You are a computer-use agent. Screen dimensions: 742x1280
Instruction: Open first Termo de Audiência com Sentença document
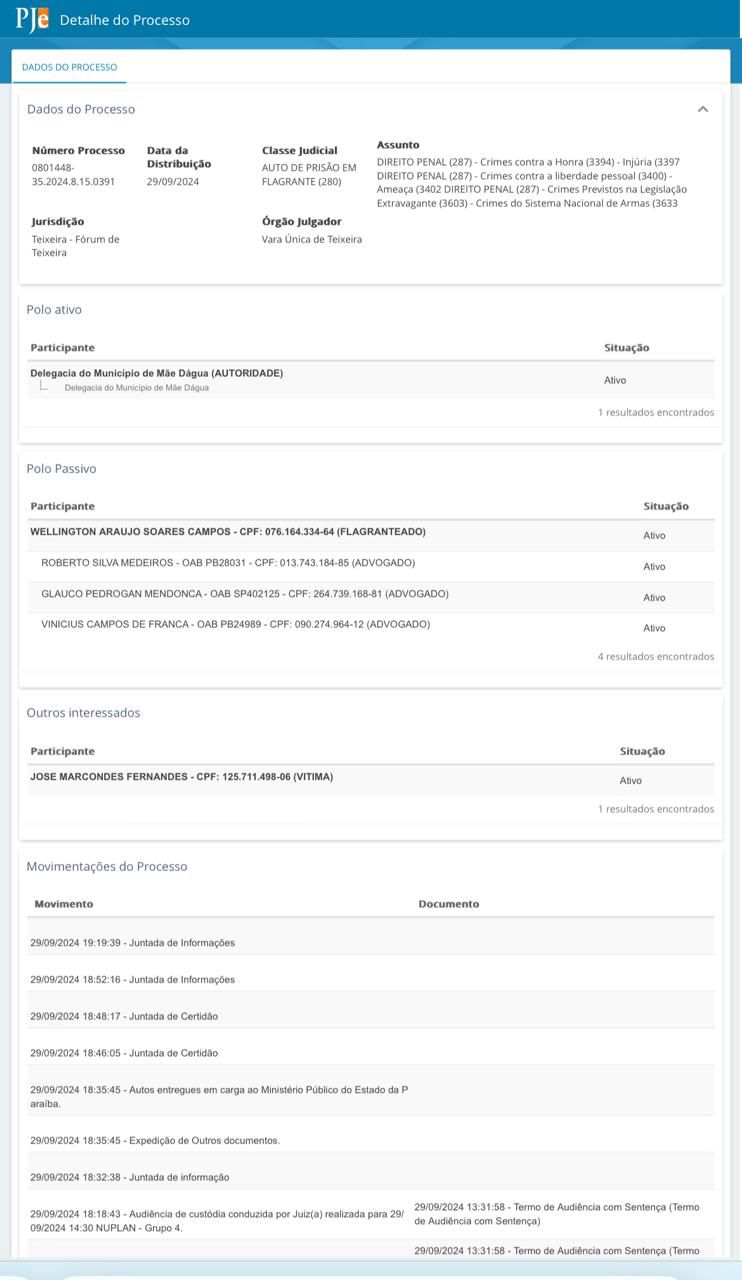point(557,1214)
